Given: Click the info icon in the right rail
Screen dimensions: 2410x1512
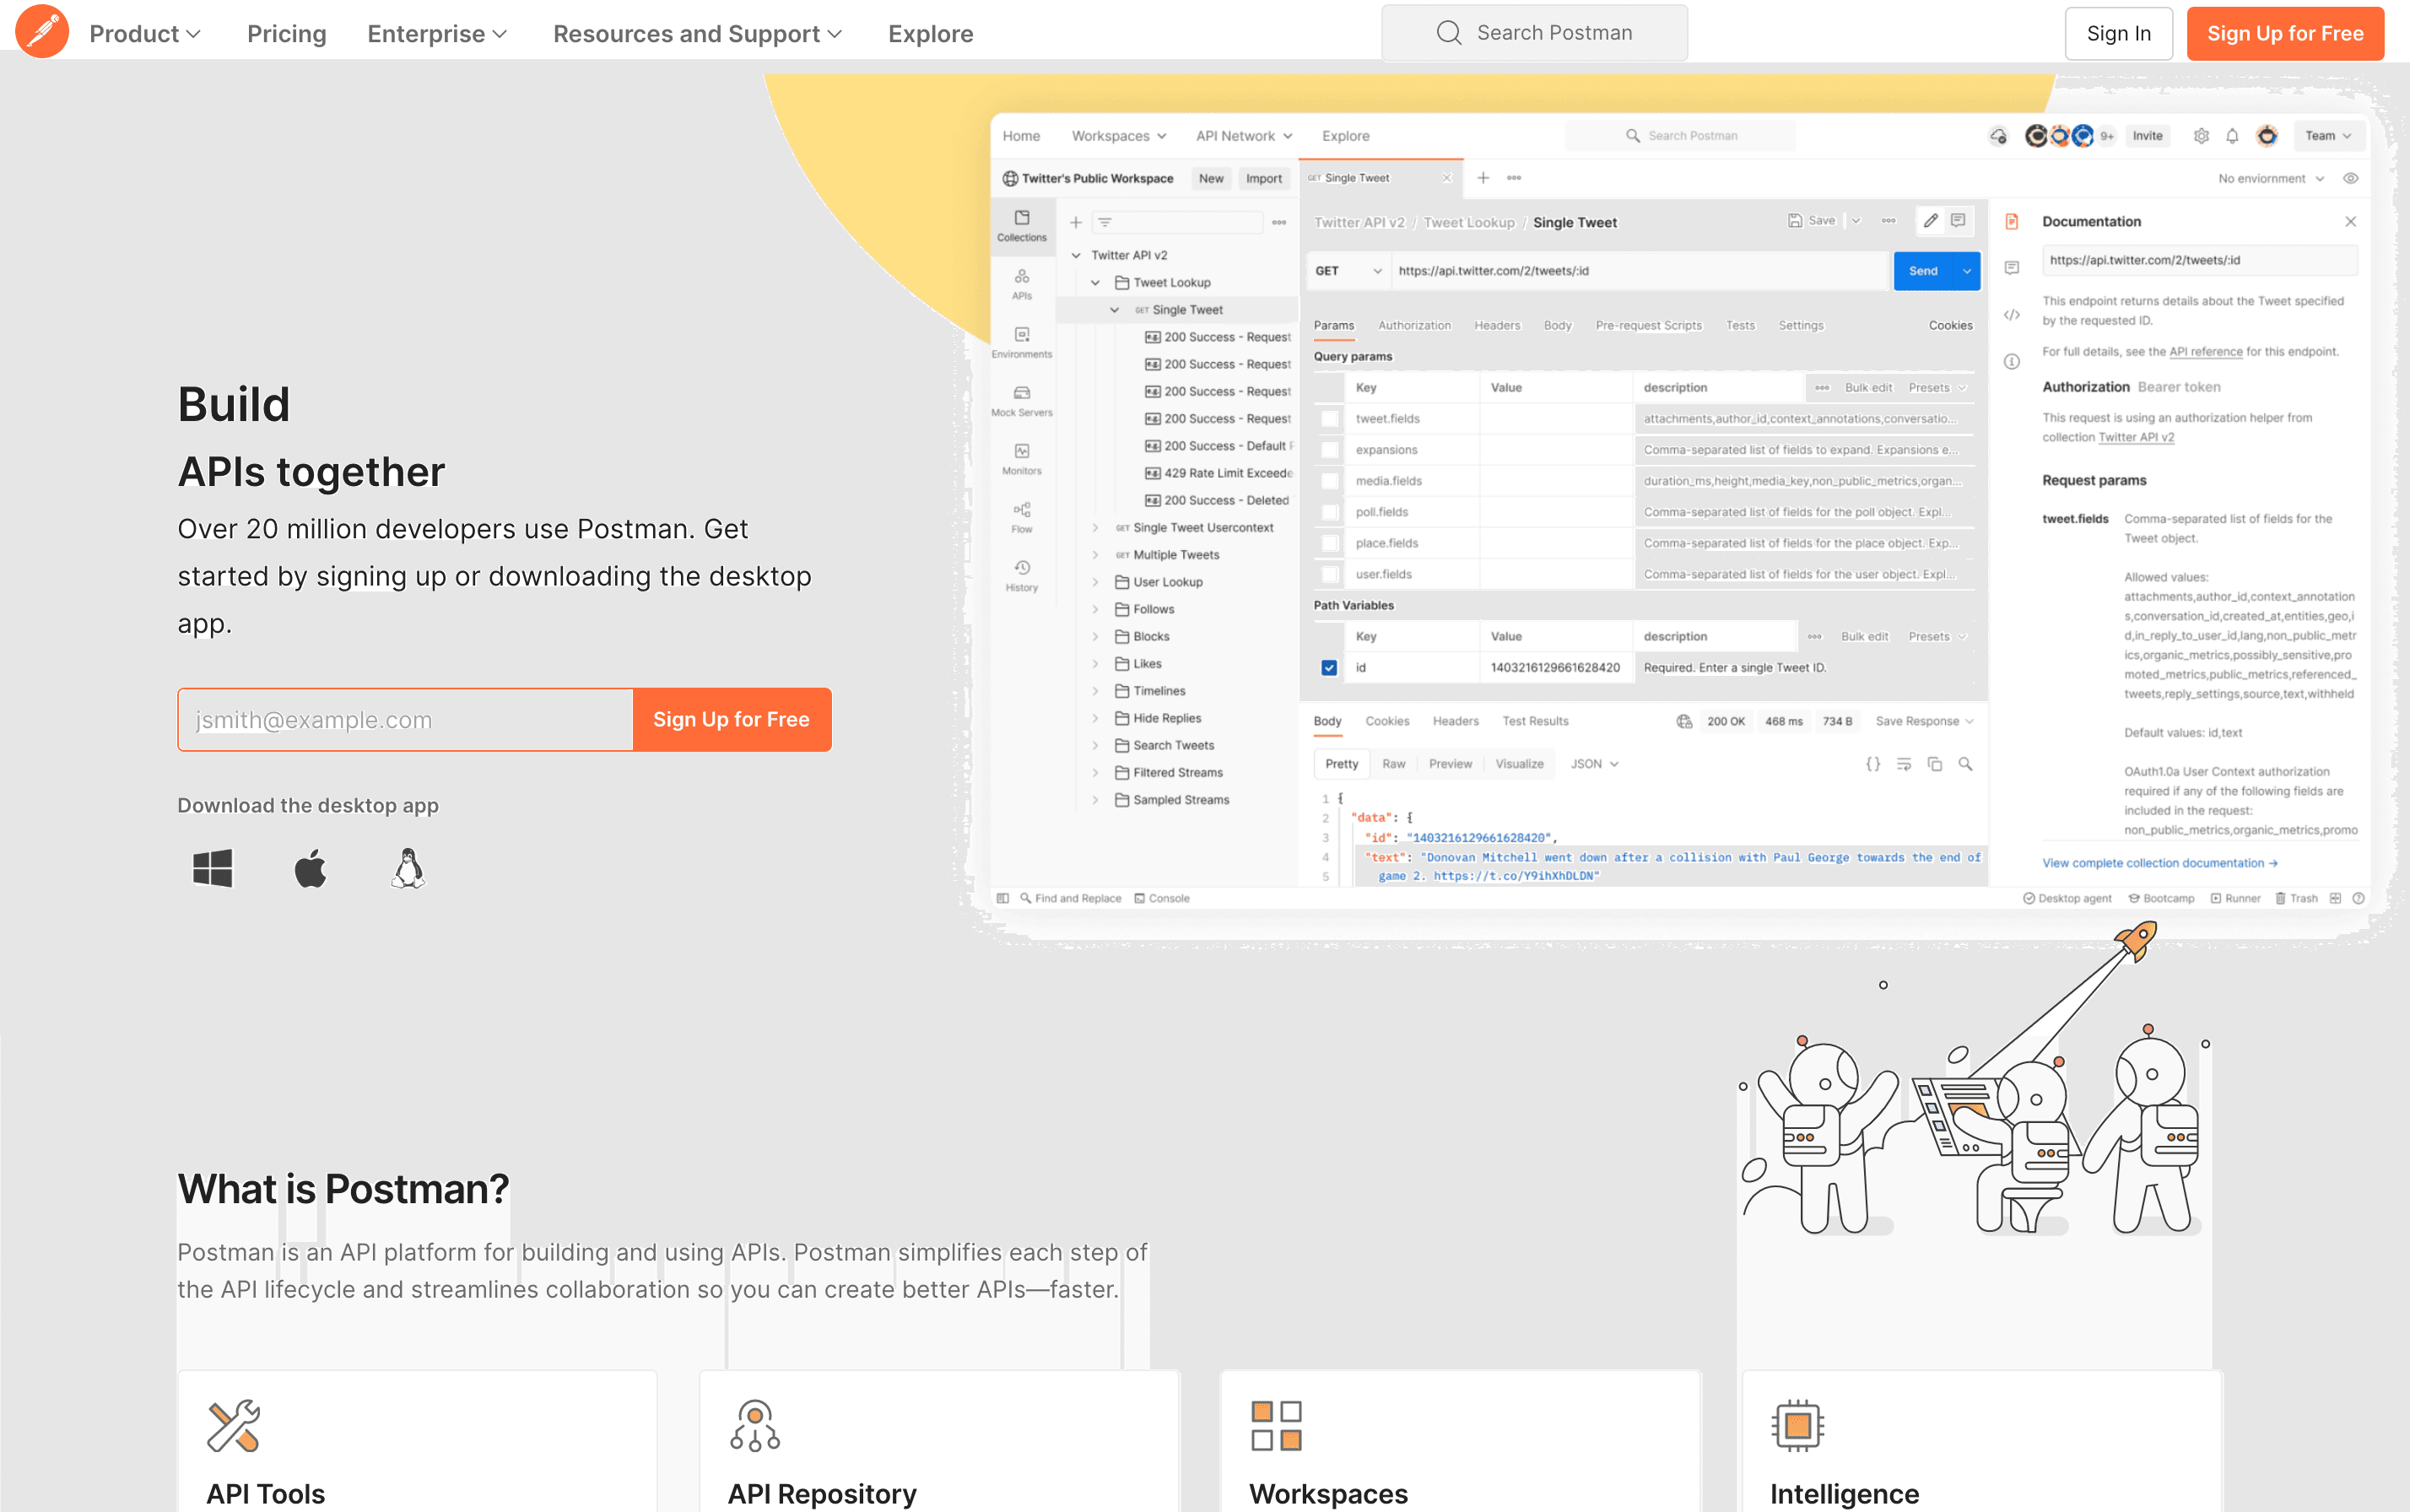Looking at the screenshot, I should click(2012, 361).
